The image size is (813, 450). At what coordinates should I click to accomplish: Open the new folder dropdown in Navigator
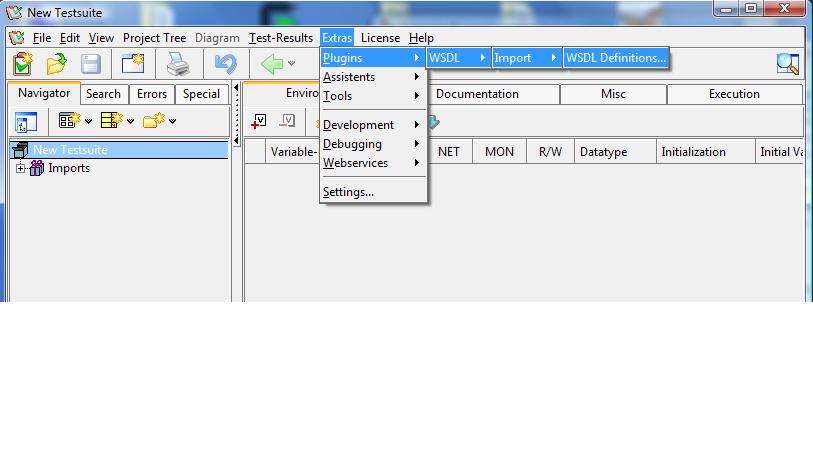(172, 121)
